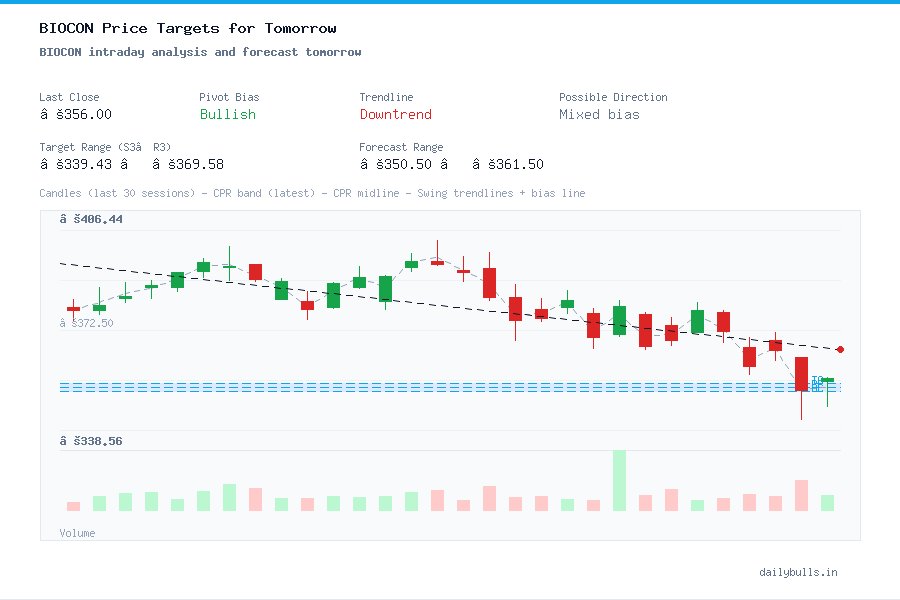This screenshot has width=900, height=600.
Task: Toggle the 'Volume' pane label
Action: (x=77, y=533)
